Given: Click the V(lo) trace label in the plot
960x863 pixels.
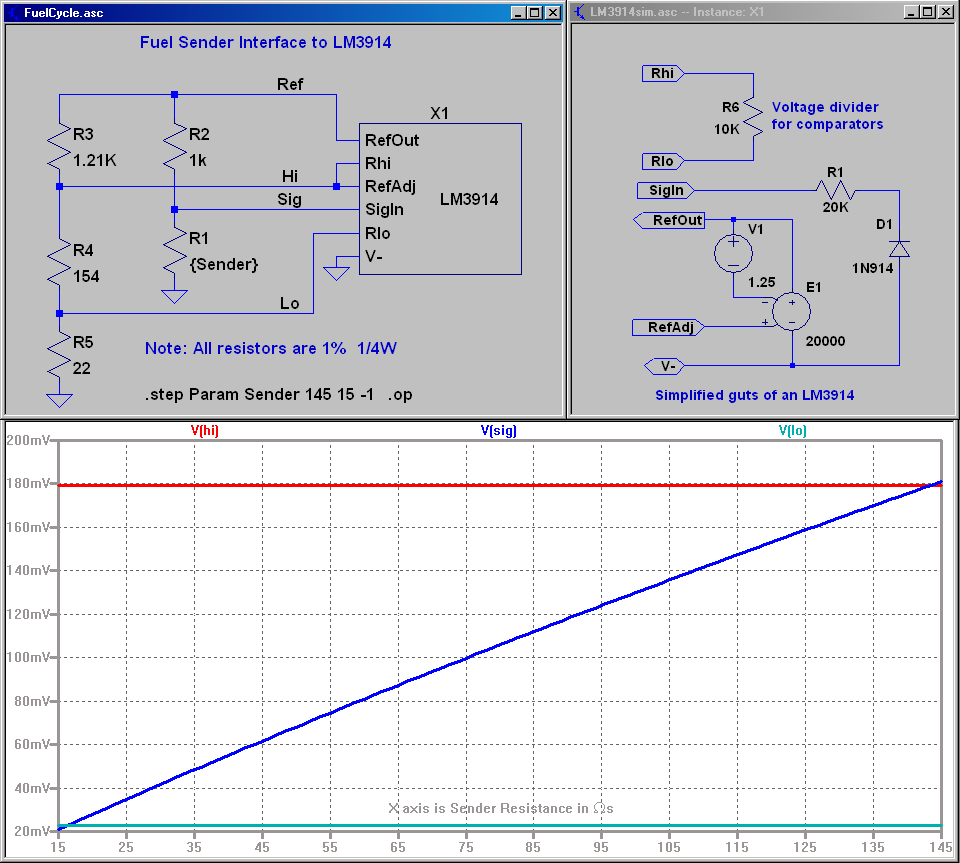Looking at the screenshot, I should pyautogui.click(x=792, y=430).
